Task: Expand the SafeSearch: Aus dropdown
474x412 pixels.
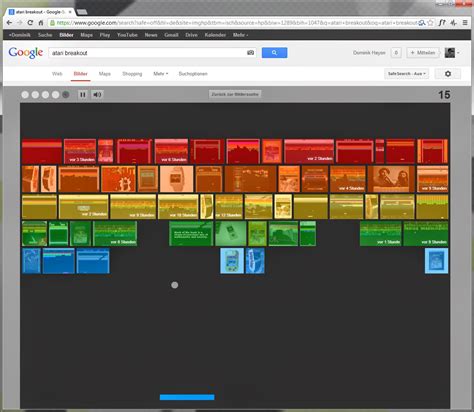Action: coord(407,74)
